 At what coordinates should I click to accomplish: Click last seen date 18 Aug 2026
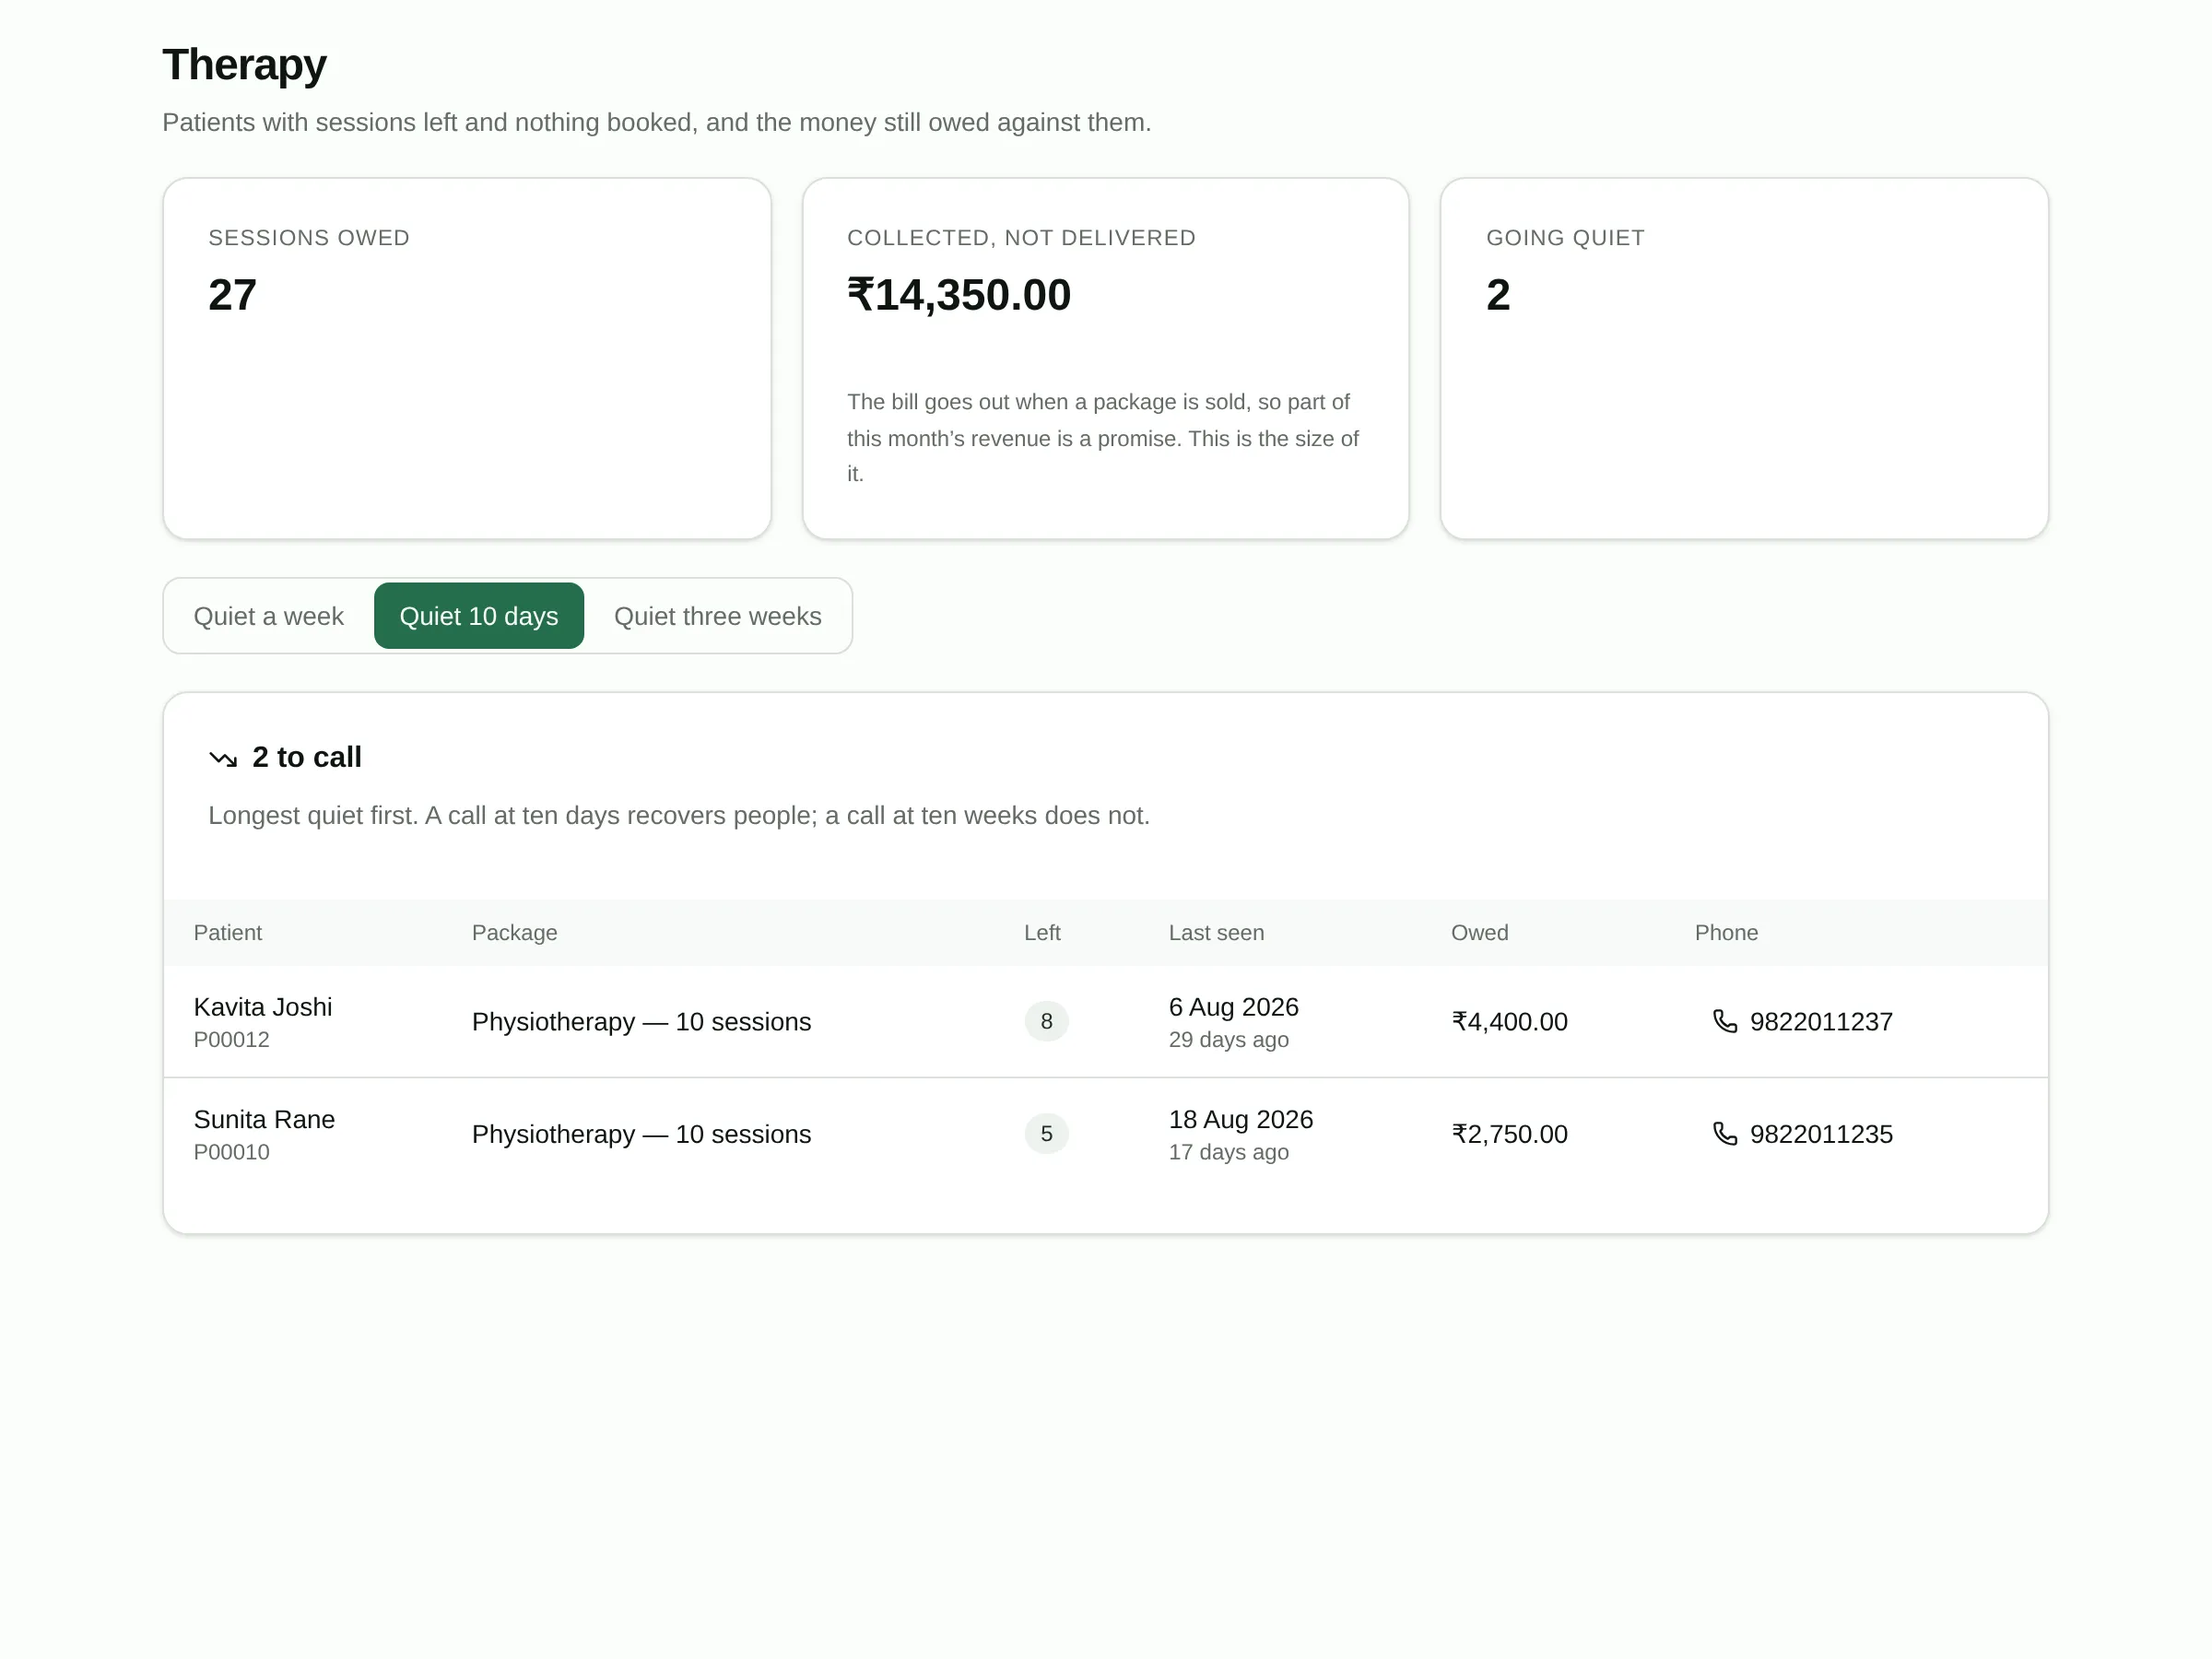[1240, 1119]
